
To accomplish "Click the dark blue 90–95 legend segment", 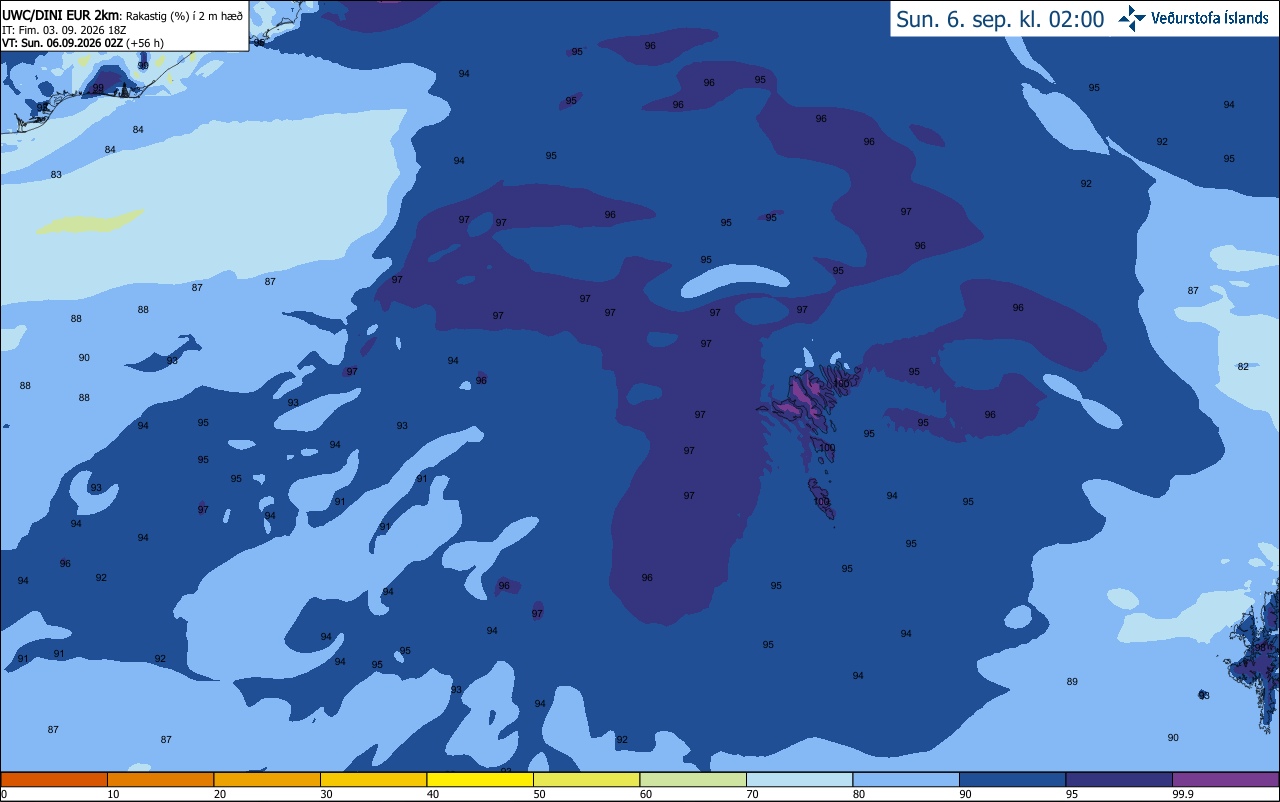I will [x=1013, y=779].
